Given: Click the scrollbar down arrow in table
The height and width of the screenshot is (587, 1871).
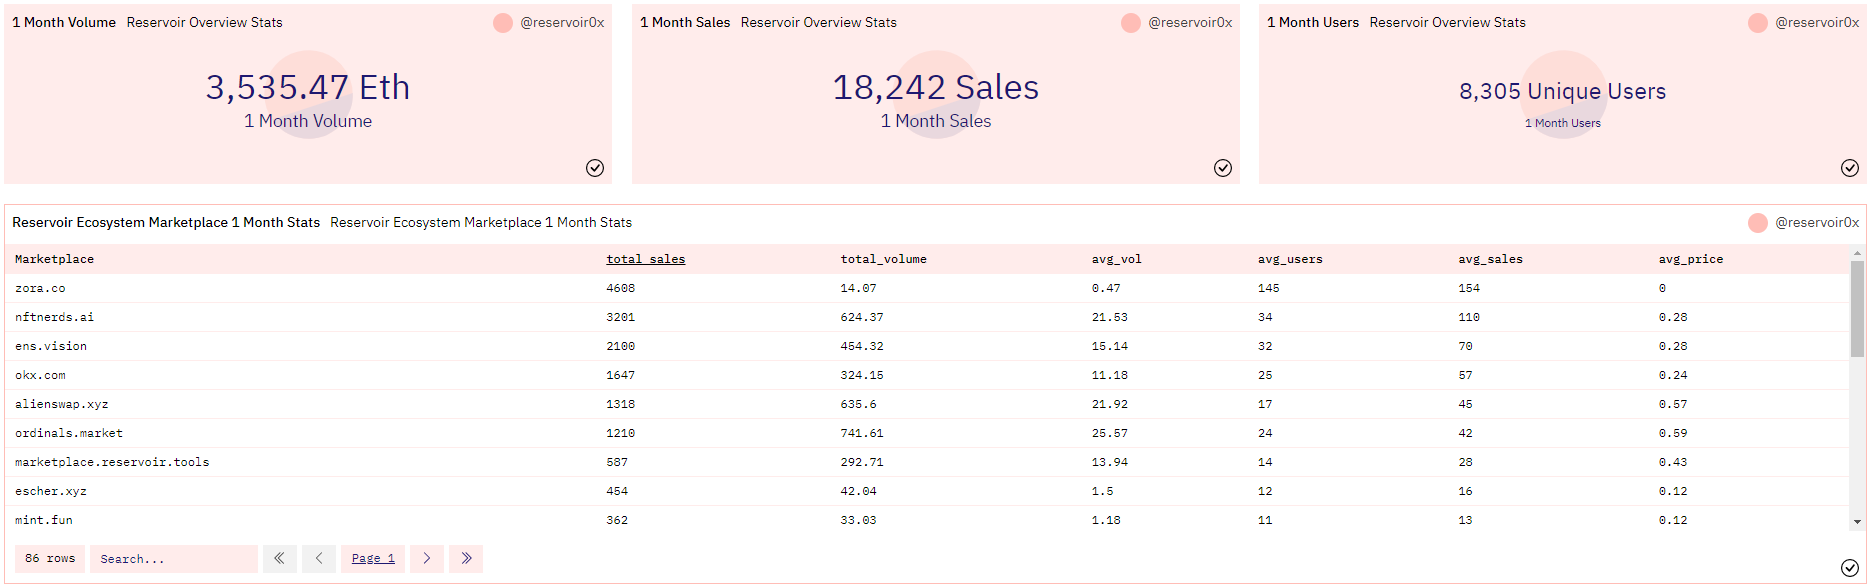Looking at the screenshot, I should point(1857,522).
